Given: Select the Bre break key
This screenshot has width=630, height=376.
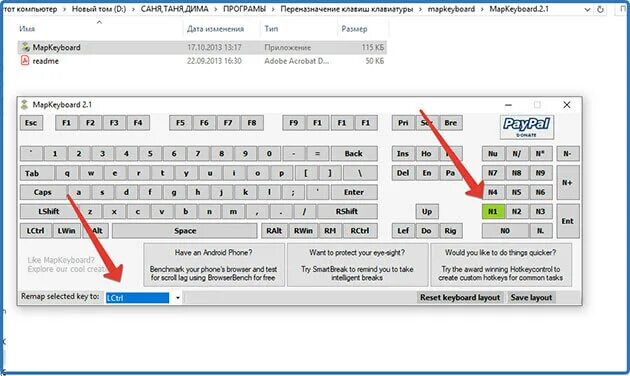Looking at the screenshot, I should click(x=450, y=123).
